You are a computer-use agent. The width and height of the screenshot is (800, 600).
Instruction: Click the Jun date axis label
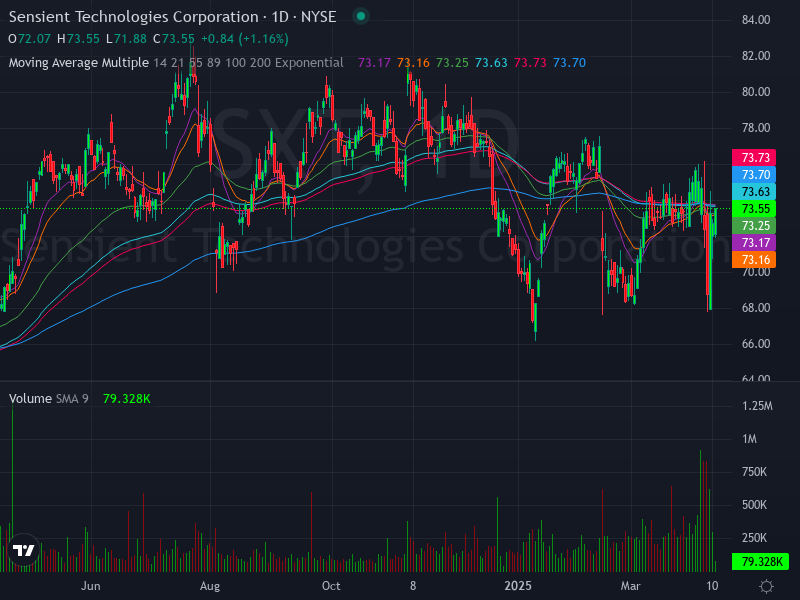[91, 586]
